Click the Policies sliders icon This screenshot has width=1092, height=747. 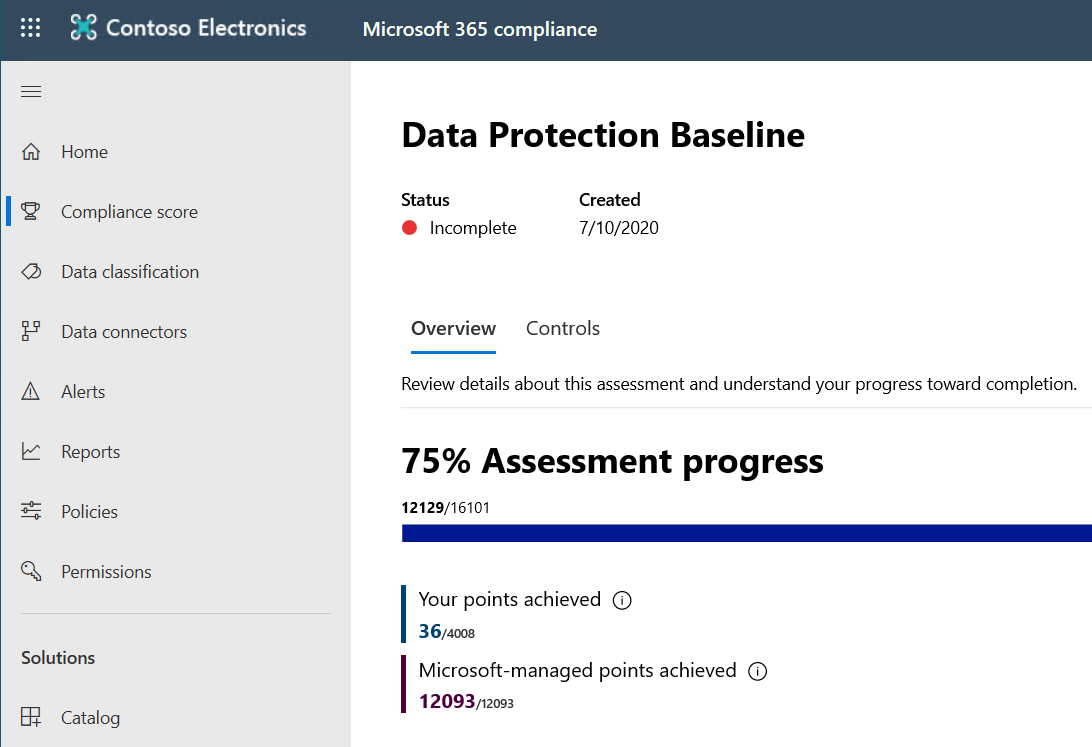pos(31,511)
